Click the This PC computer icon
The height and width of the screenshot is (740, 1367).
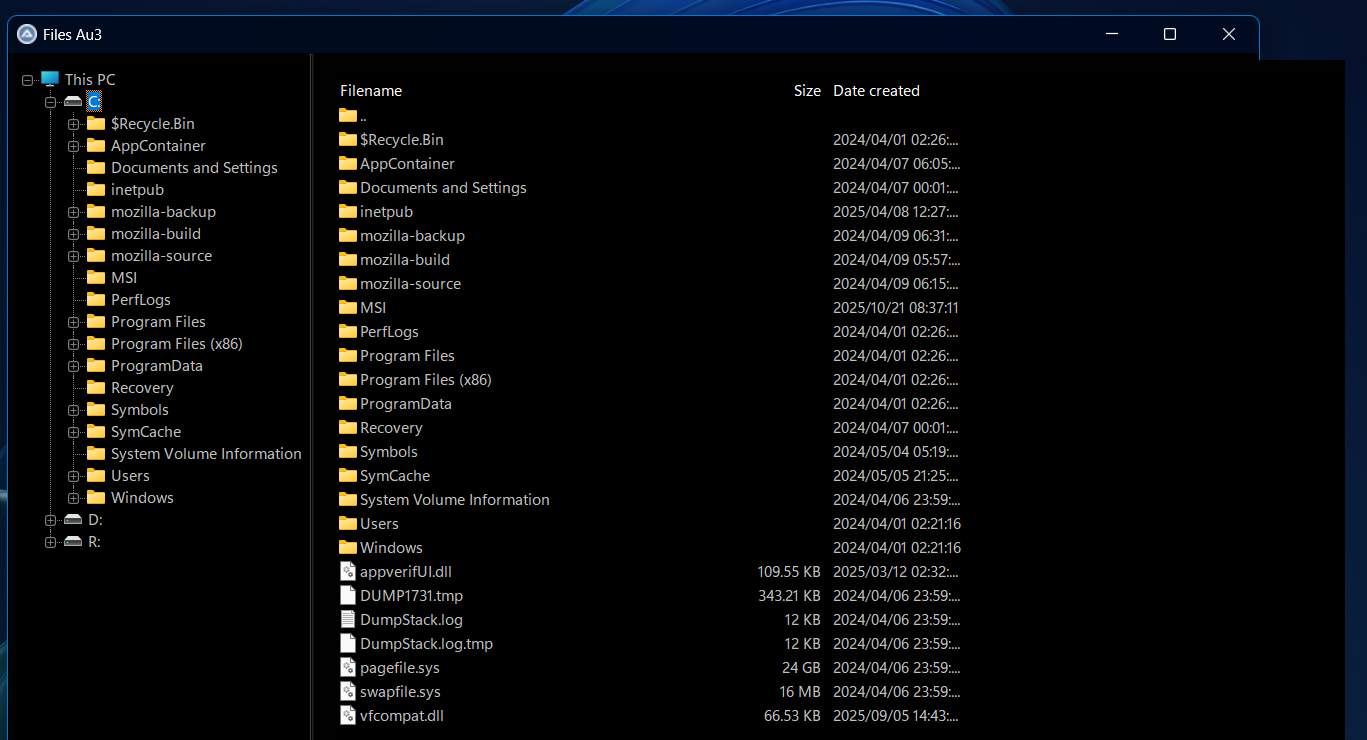pos(50,79)
